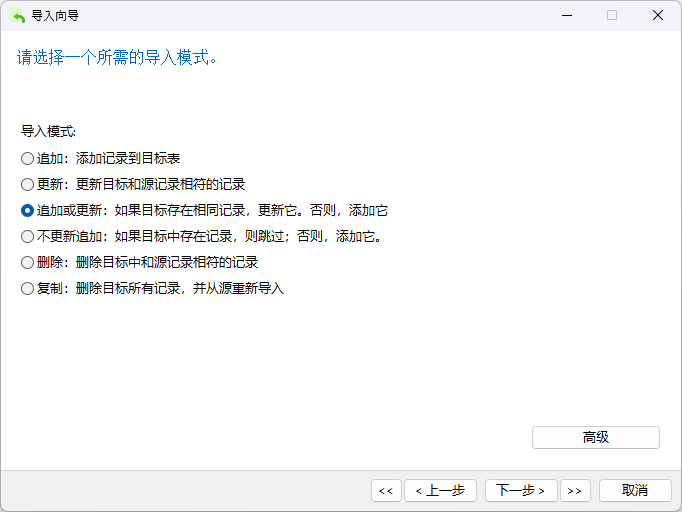Screen dimensions: 682x512
Task: Open the 高级 advanced settings
Action: tap(595, 437)
